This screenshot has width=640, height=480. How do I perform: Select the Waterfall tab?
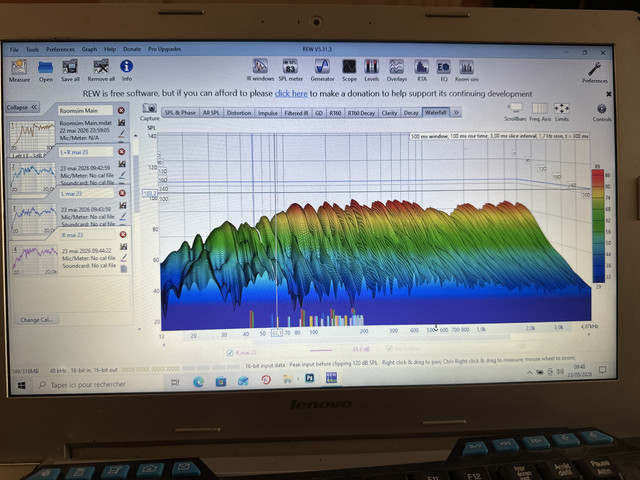[x=436, y=112]
